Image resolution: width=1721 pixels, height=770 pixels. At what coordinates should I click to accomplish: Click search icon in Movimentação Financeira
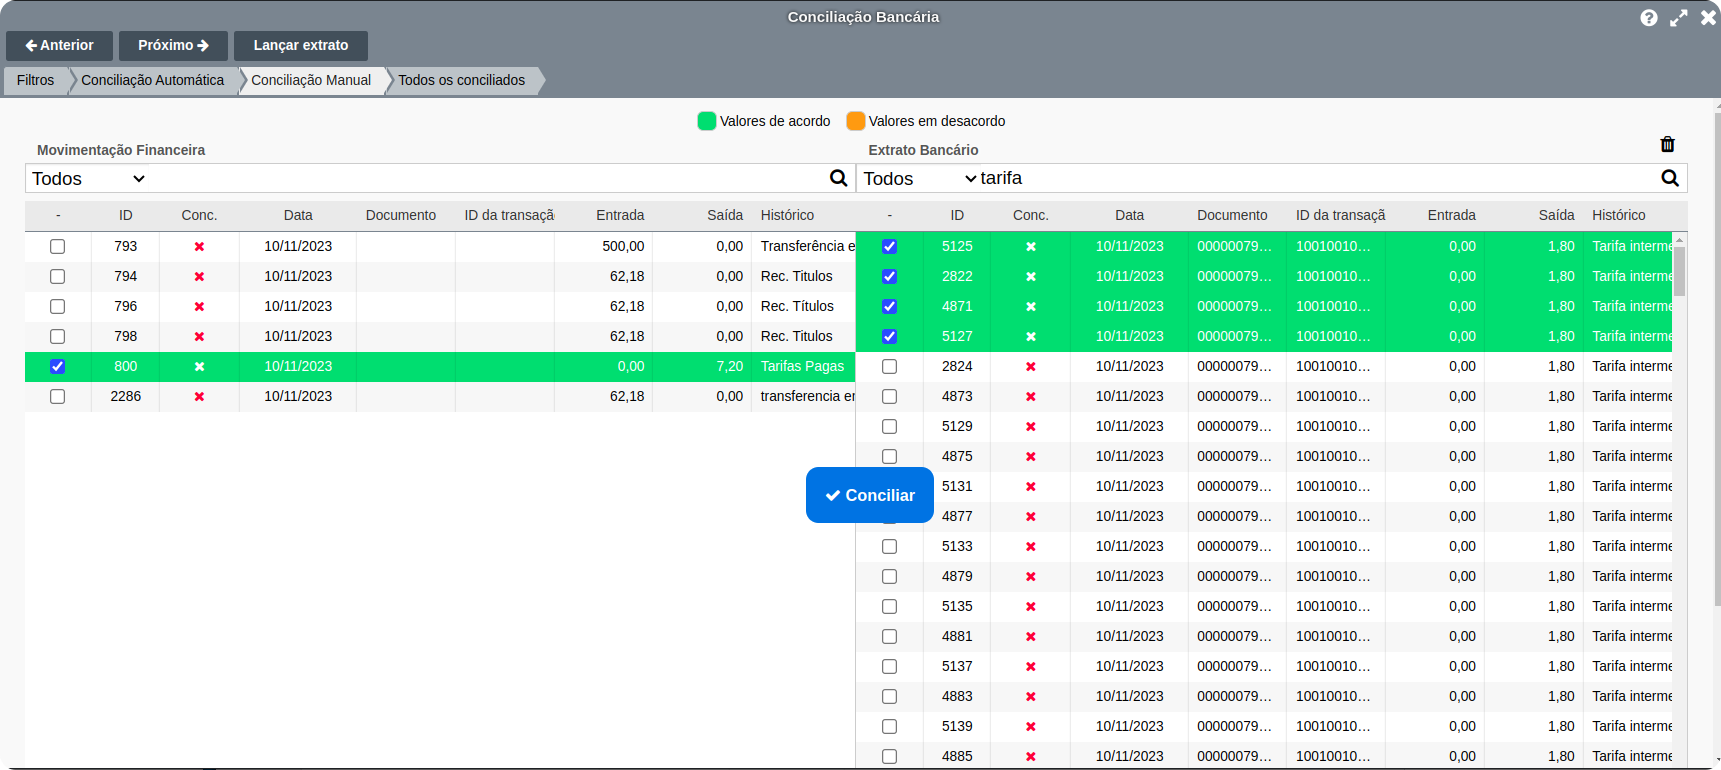pyautogui.click(x=838, y=178)
